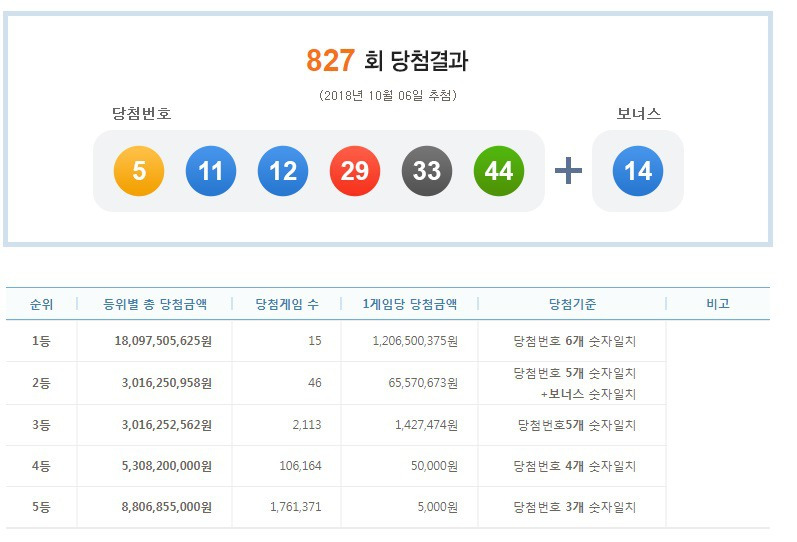Select the 회 당첨결과 heading text
This screenshot has height=542, width=797.
pos(416,61)
